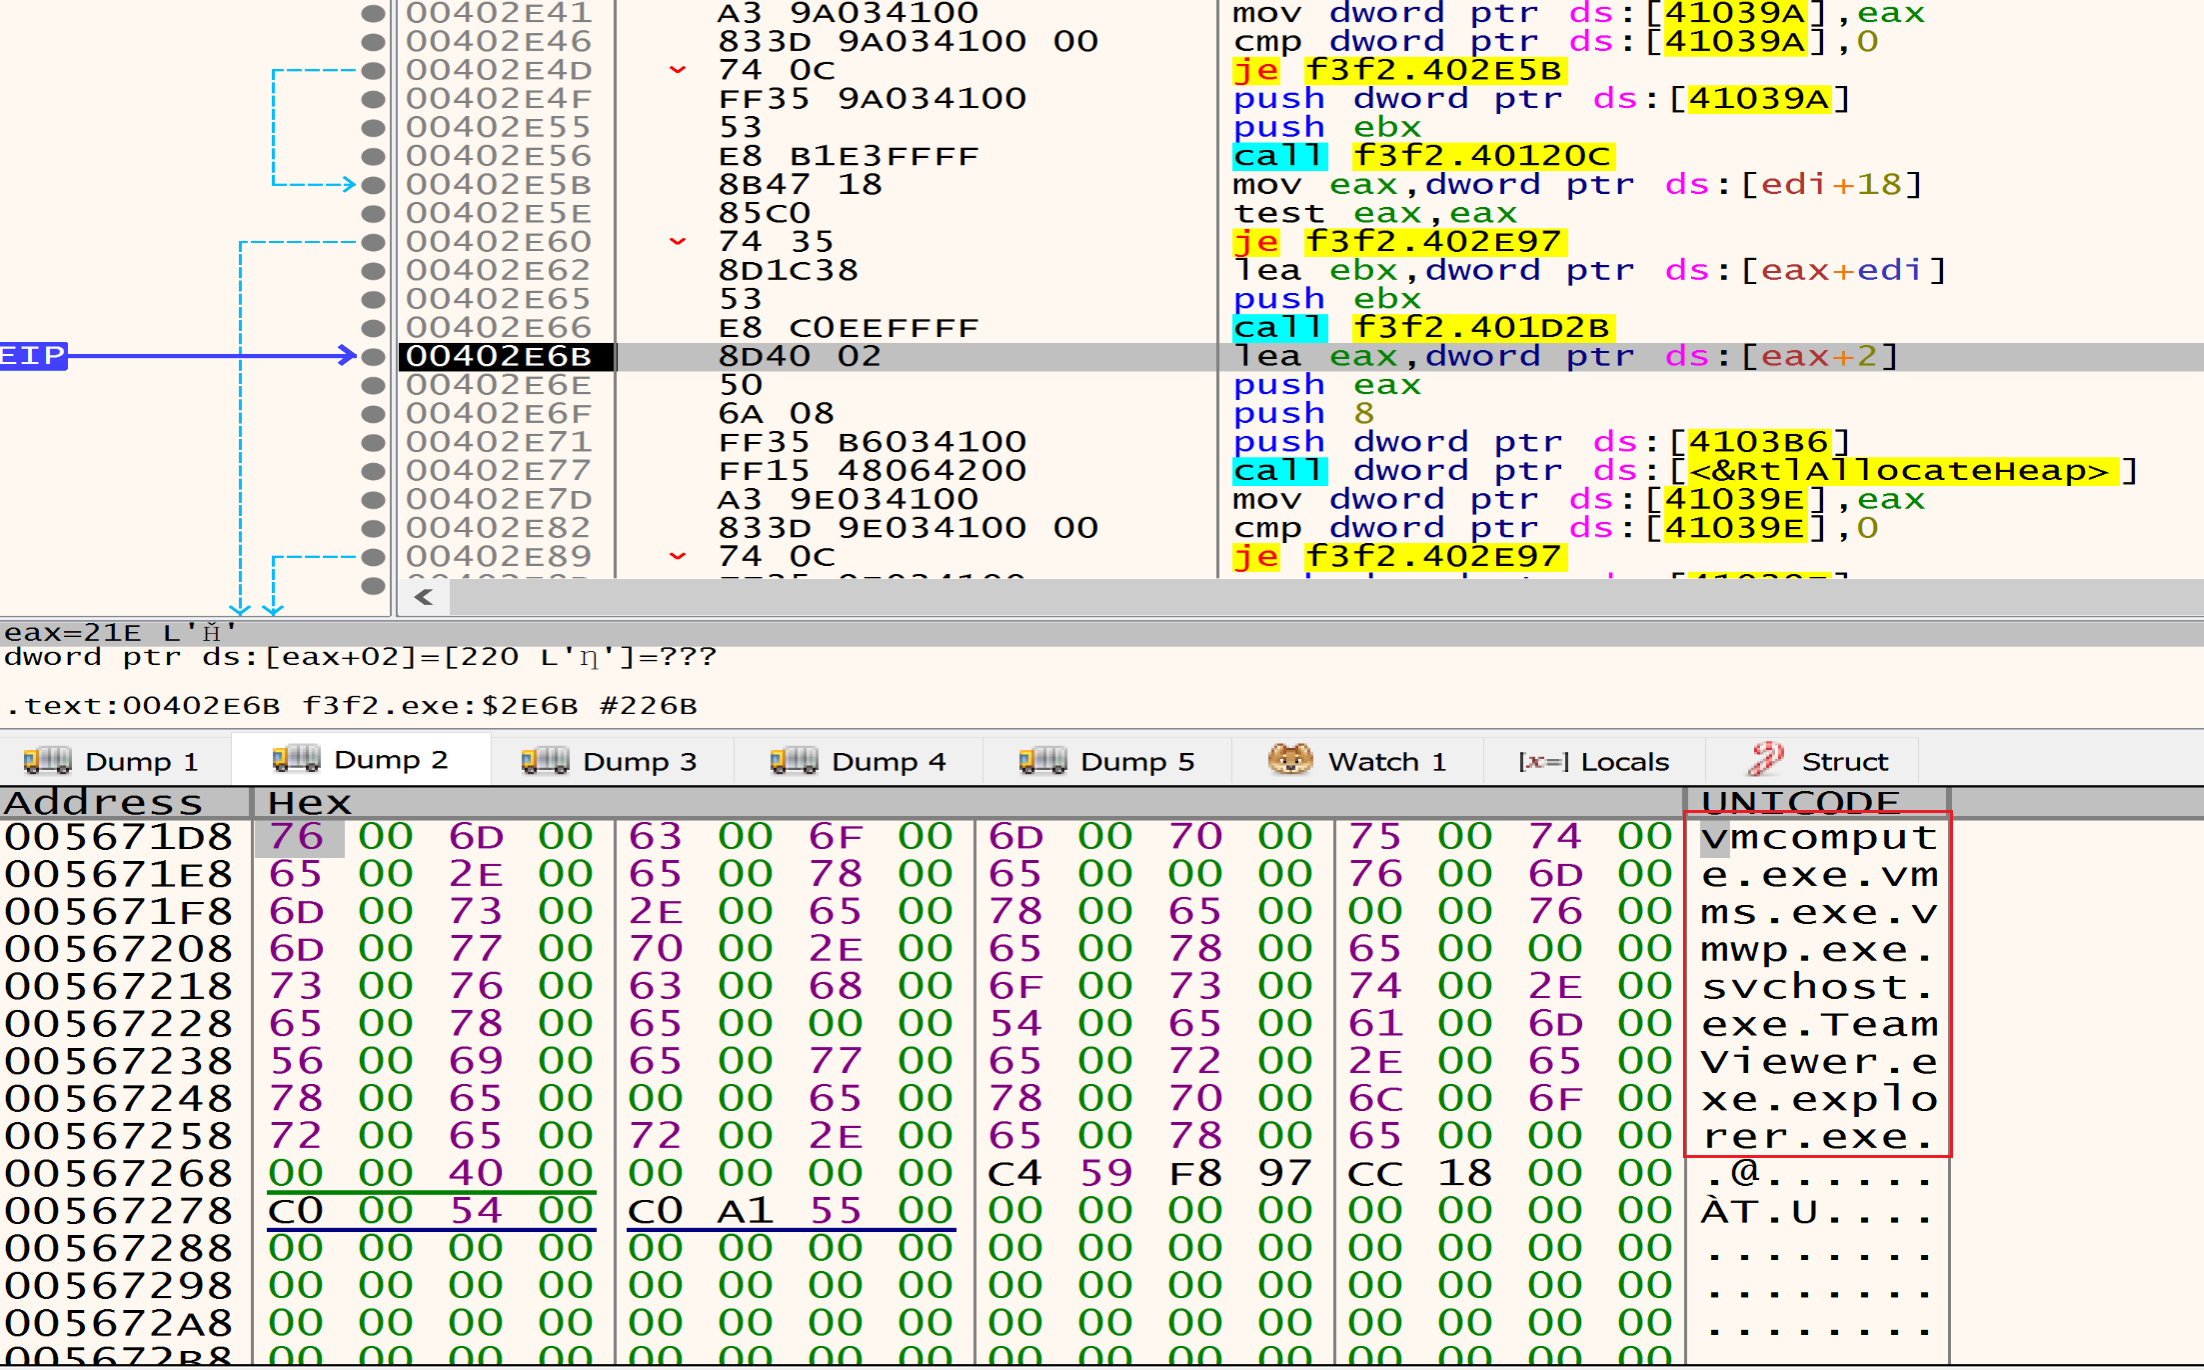Click the EIP label marker
This screenshot has height=1370, width=2204.
coord(33,356)
